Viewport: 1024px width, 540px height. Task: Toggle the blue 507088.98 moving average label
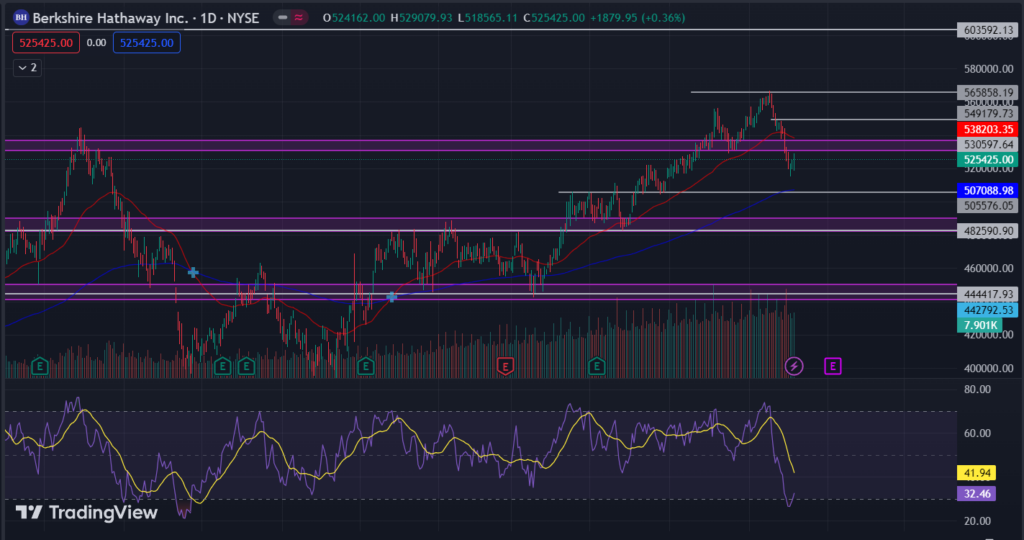pyautogui.click(x=987, y=191)
